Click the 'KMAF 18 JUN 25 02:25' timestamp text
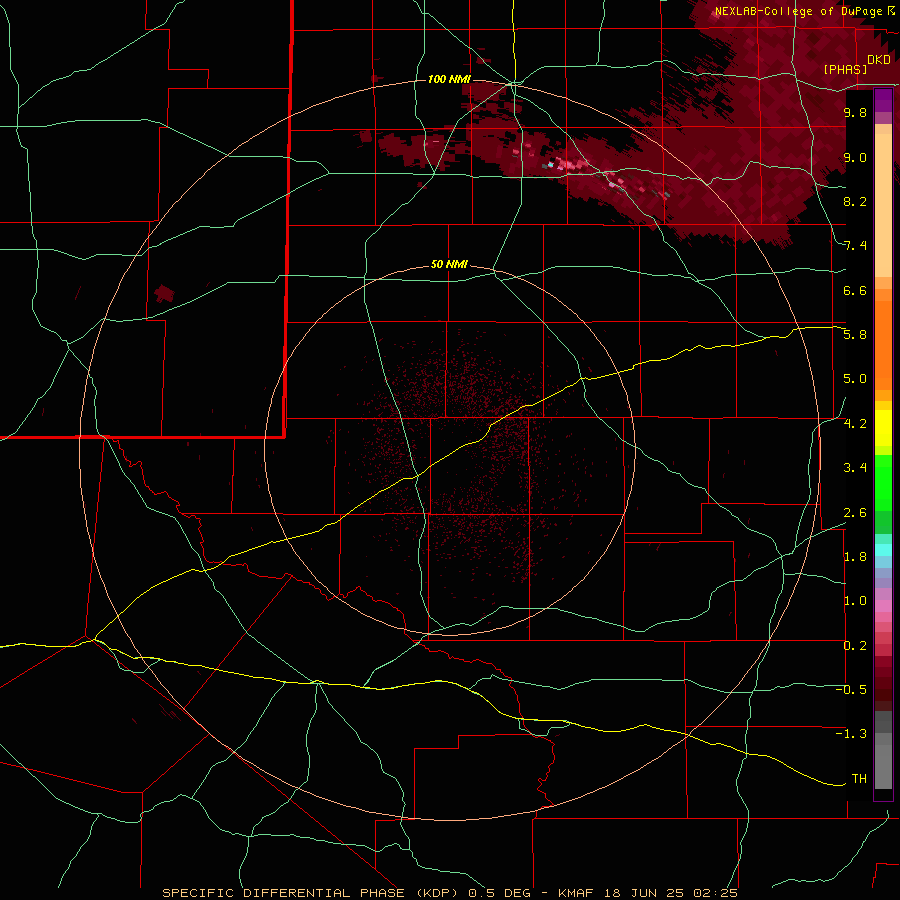The width and height of the screenshot is (900, 900). pos(647,893)
